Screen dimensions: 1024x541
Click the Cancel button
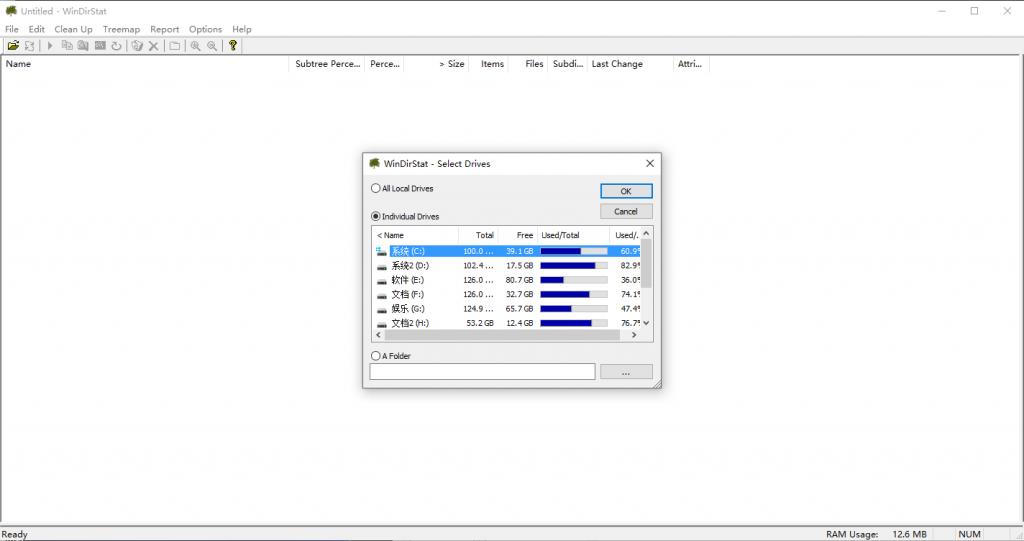point(626,212)
